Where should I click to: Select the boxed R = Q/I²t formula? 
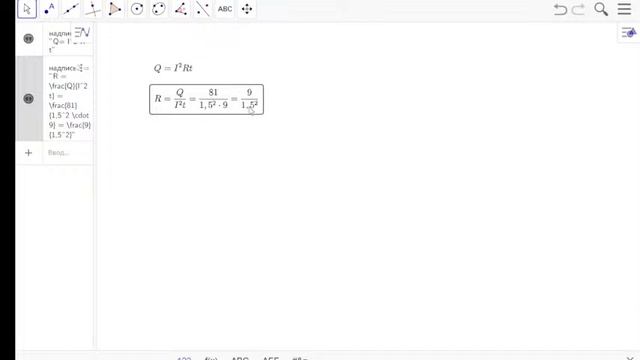207,99
